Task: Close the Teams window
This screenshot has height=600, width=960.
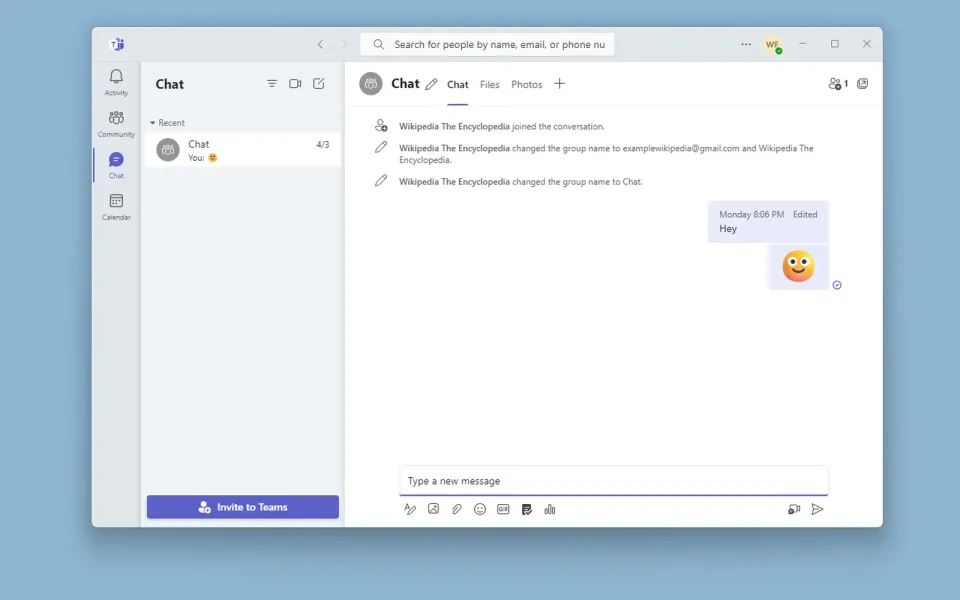Action: [x=866, y=43]
